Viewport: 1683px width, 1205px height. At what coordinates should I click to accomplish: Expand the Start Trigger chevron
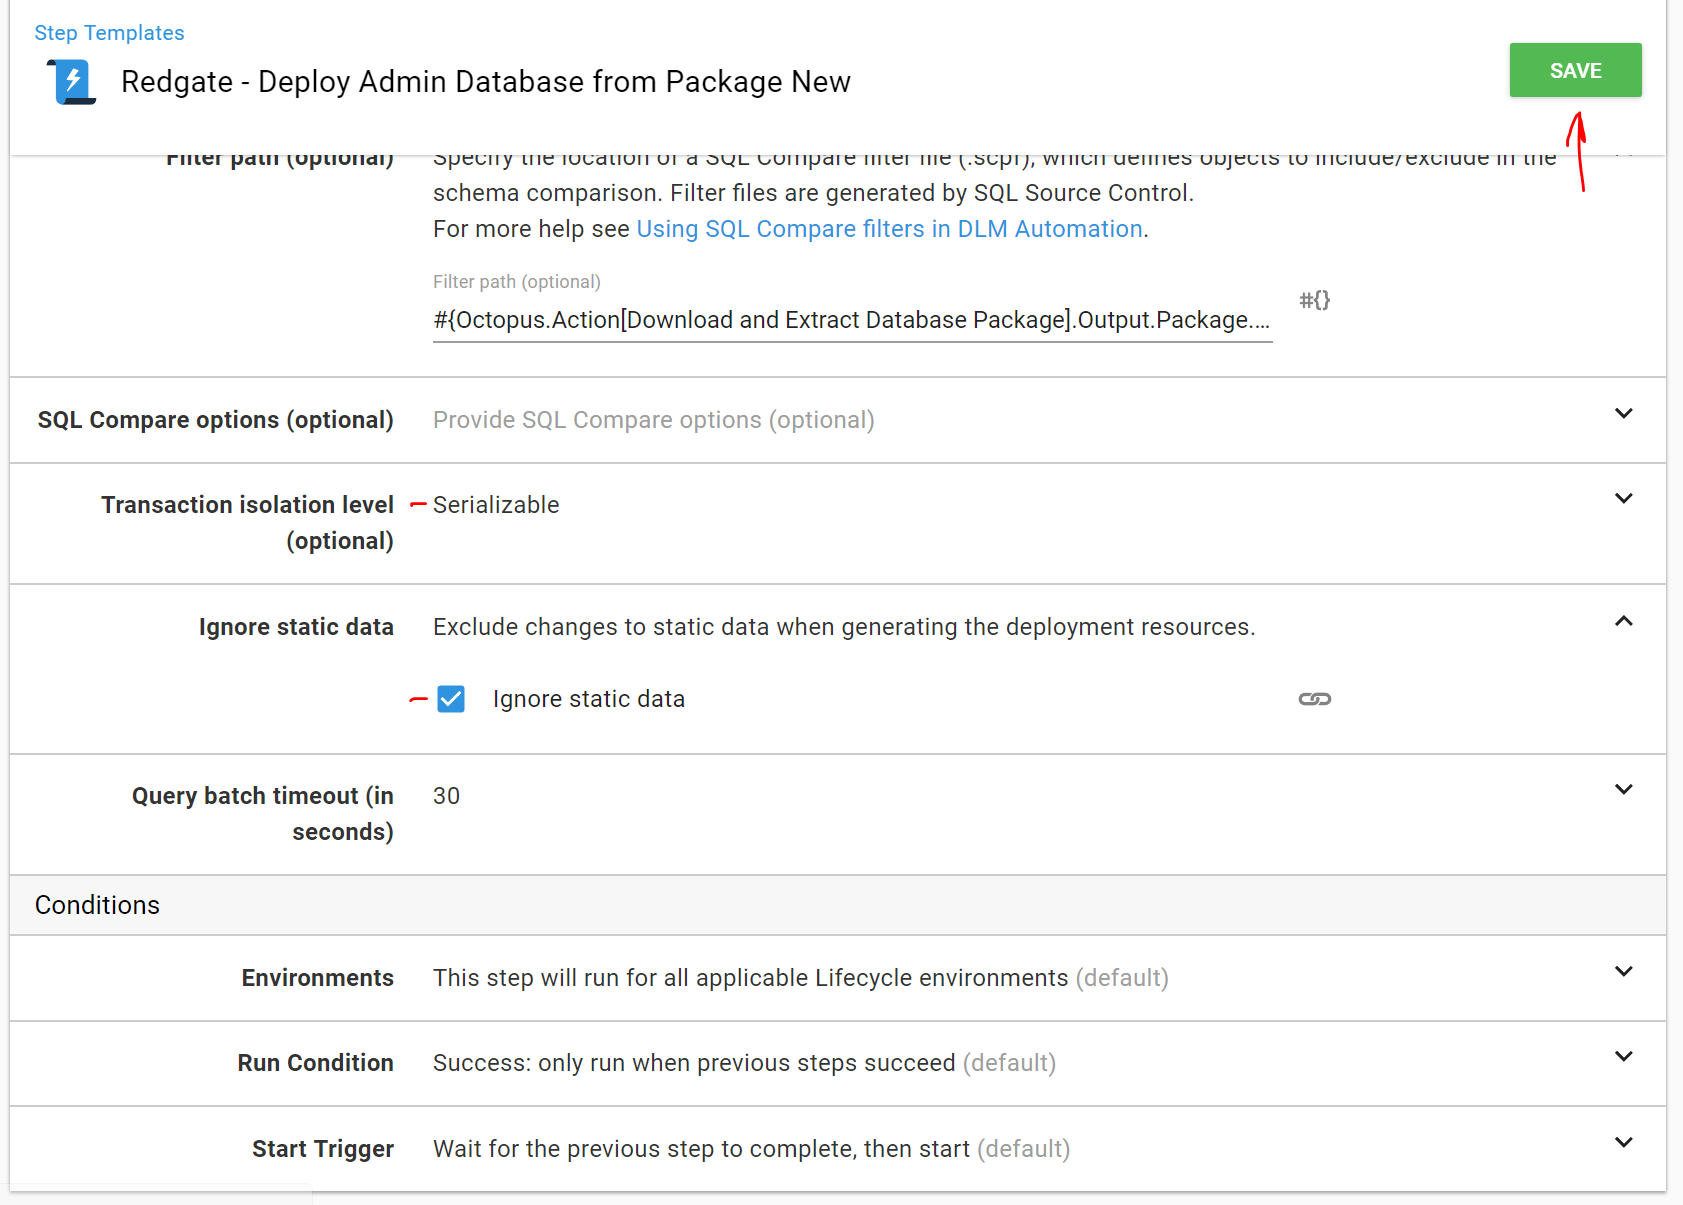1623,1142
